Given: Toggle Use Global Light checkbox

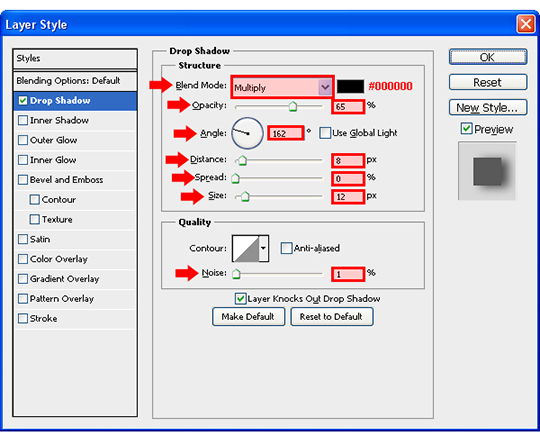Looking at the screenshot, I should click(x=324, y=133).
